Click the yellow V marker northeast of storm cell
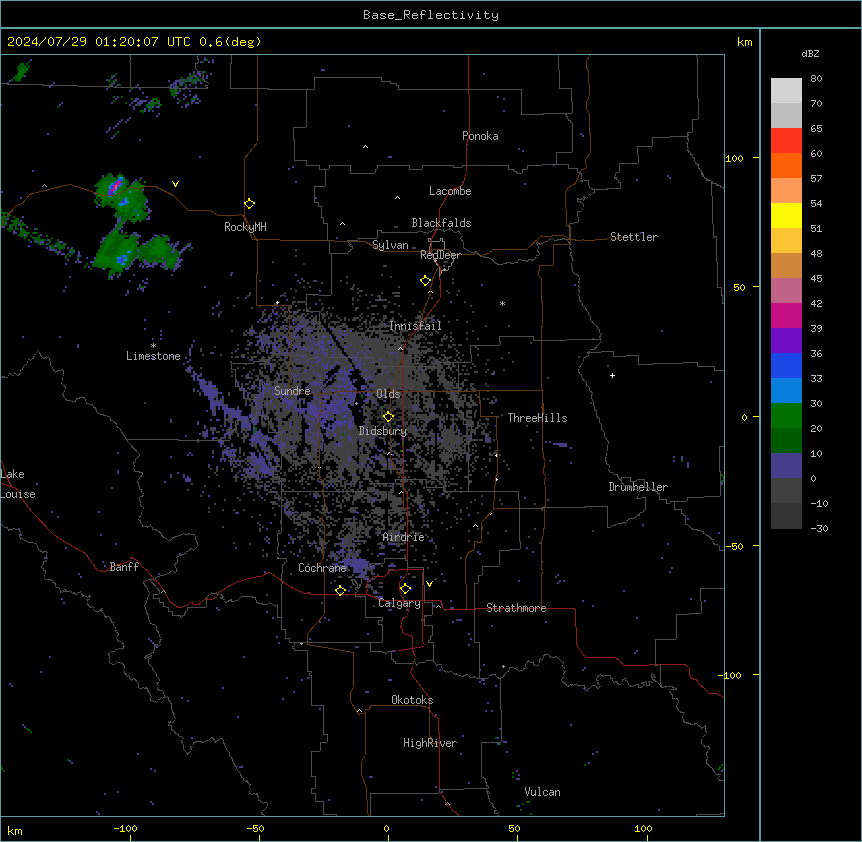 (x=175, y=184)
